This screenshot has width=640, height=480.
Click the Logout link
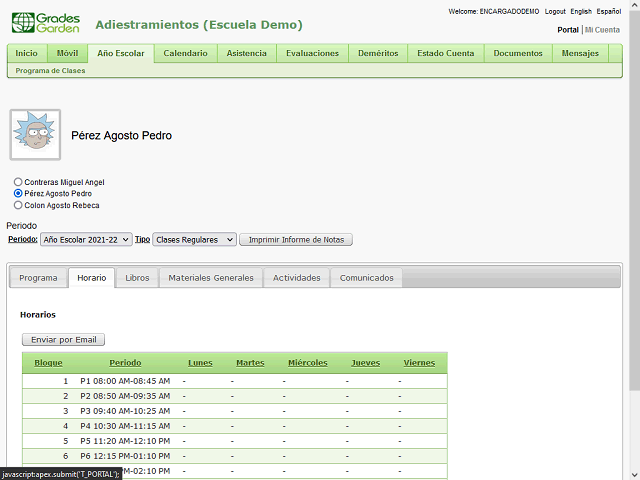pos(555,12)
